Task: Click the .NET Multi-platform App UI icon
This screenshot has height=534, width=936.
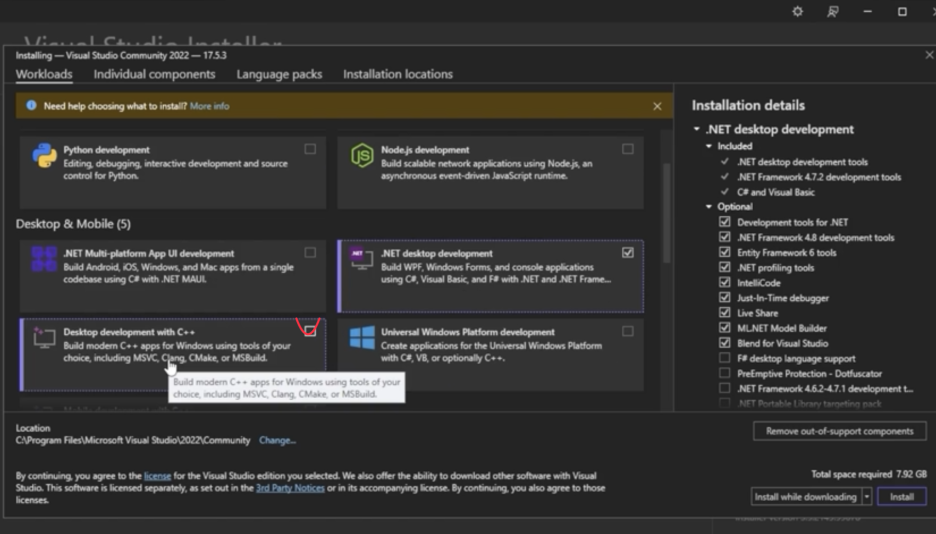Action: 44,260
